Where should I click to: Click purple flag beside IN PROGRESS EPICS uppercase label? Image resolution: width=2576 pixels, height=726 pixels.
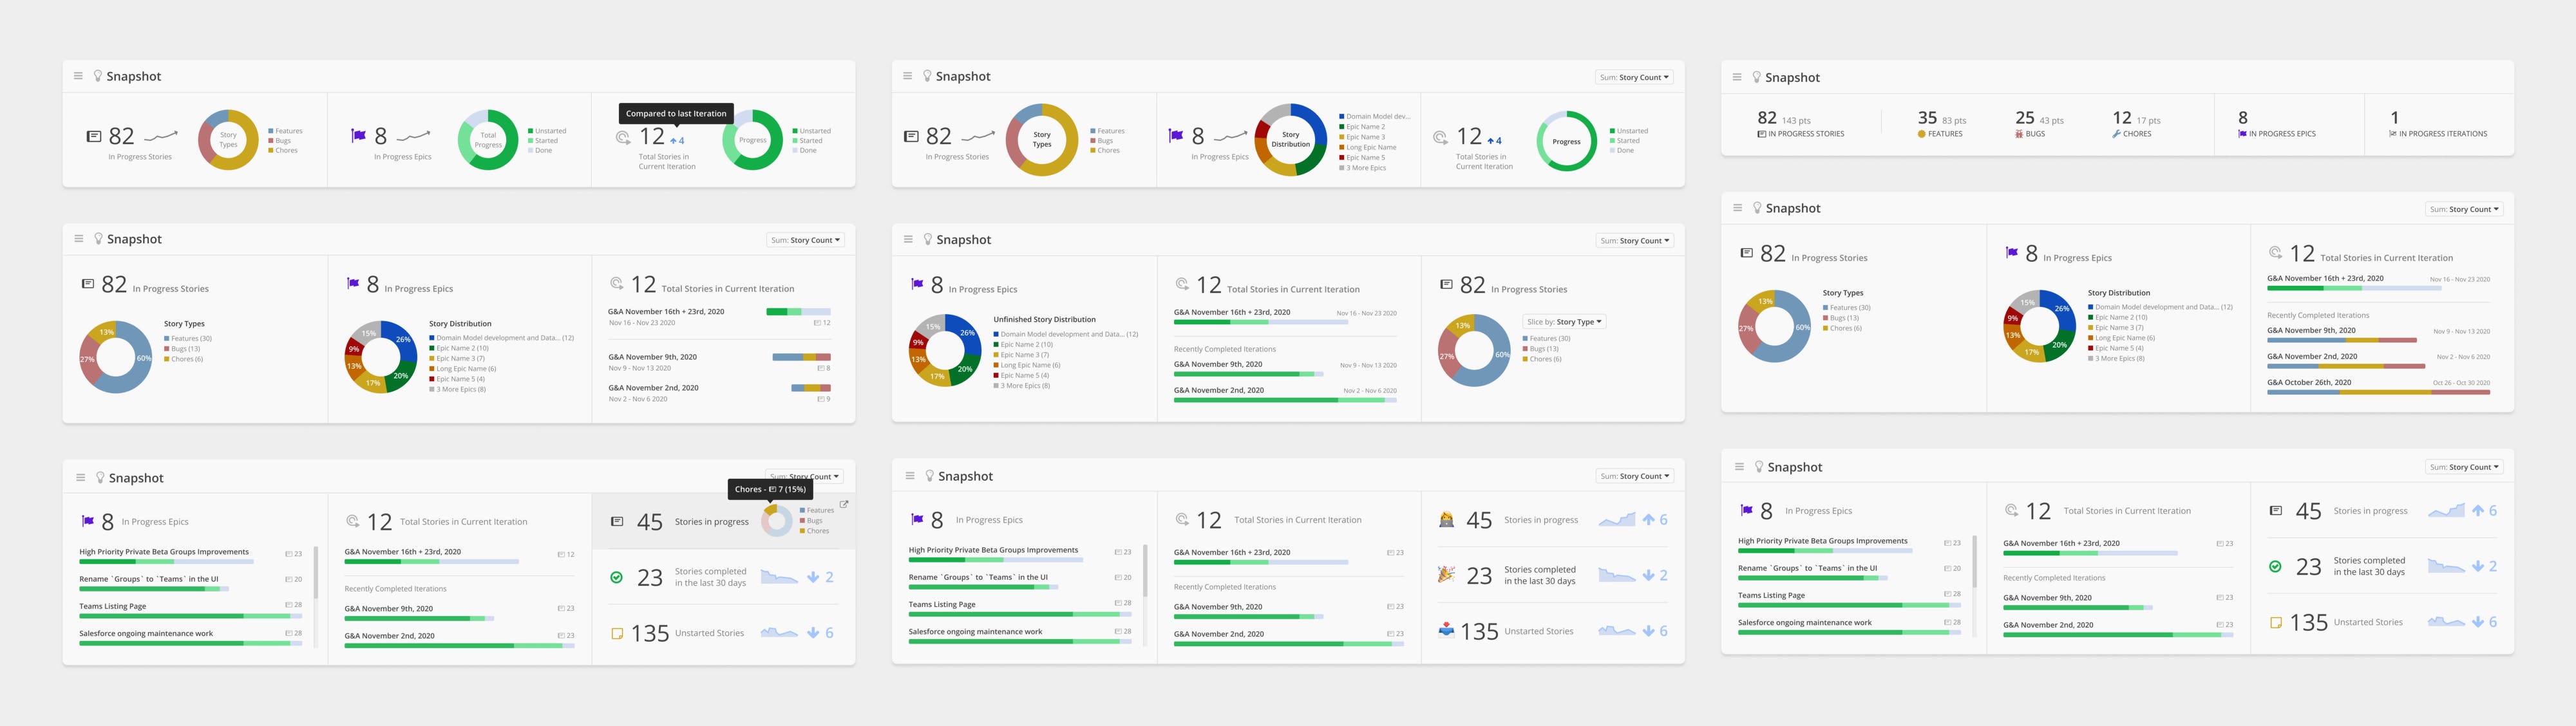click(x=2242, y=134)
